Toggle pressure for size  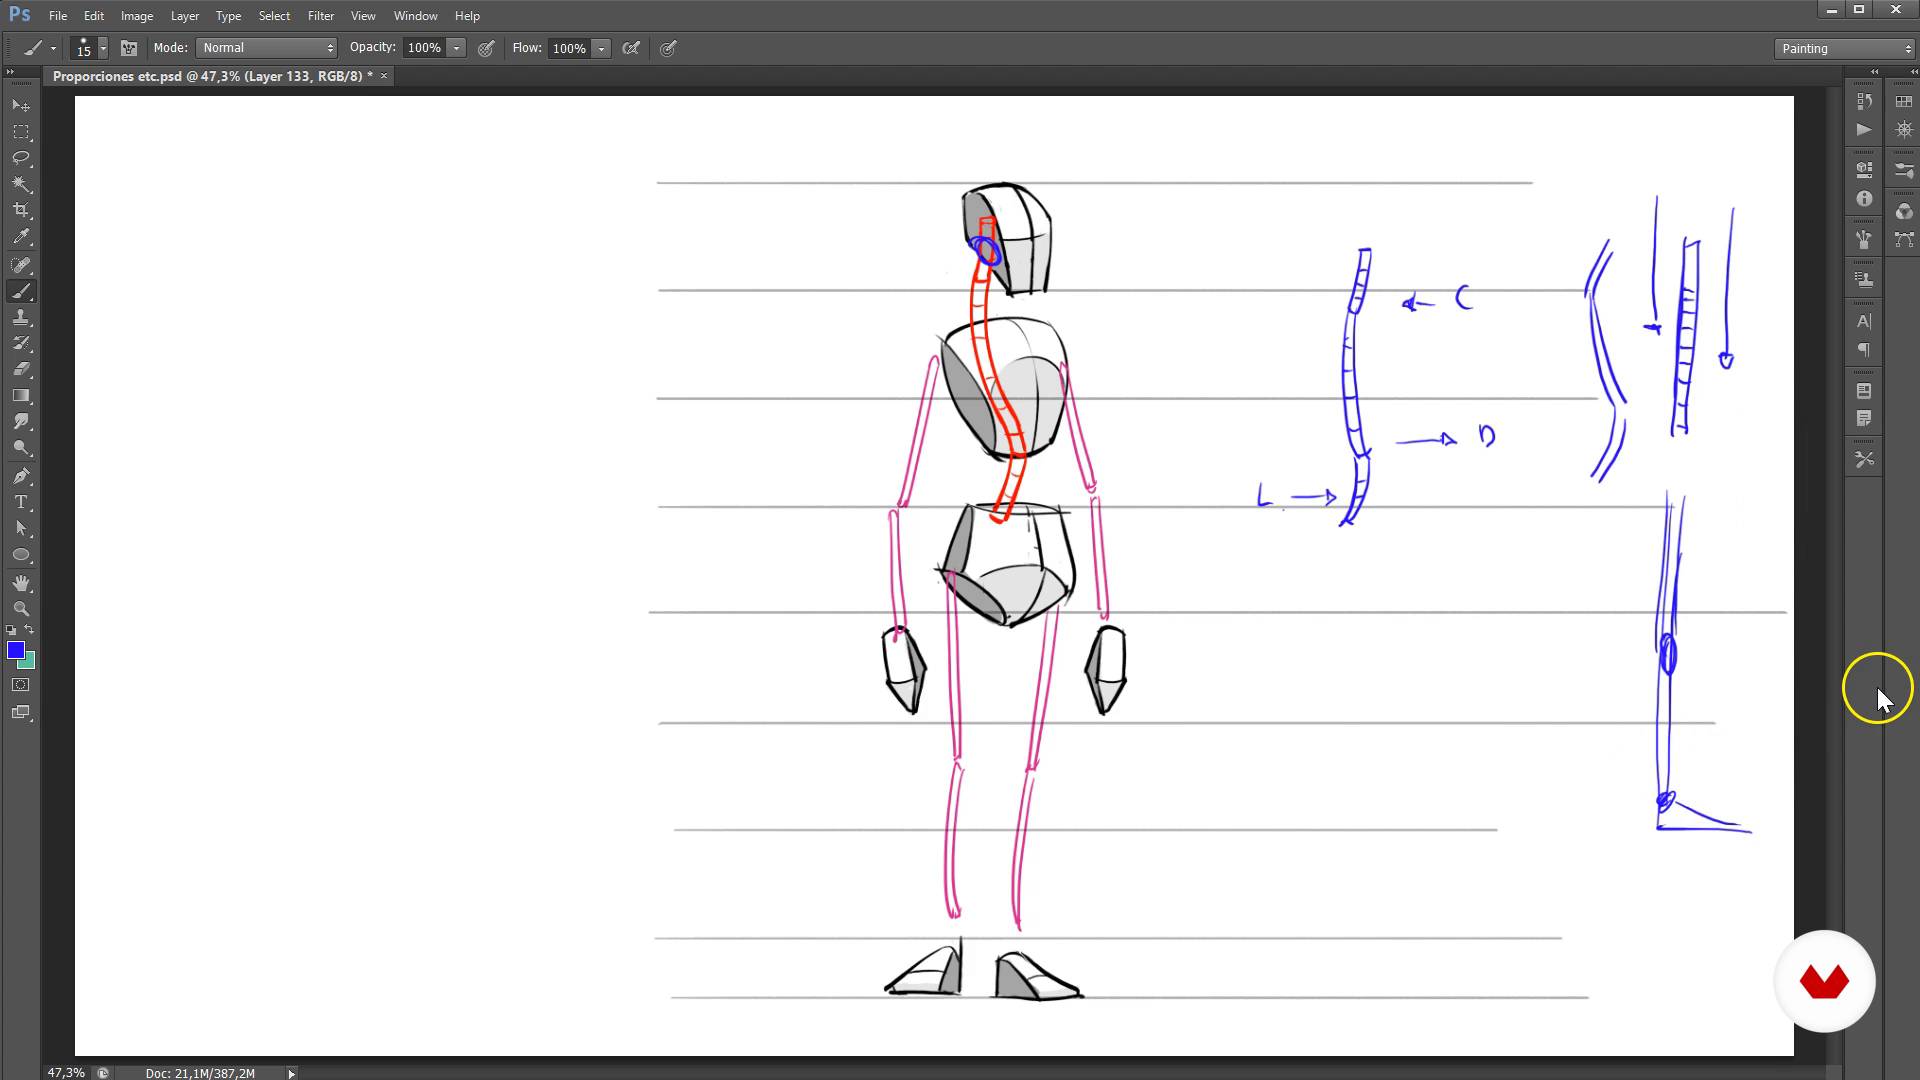[x=668, y=48]
